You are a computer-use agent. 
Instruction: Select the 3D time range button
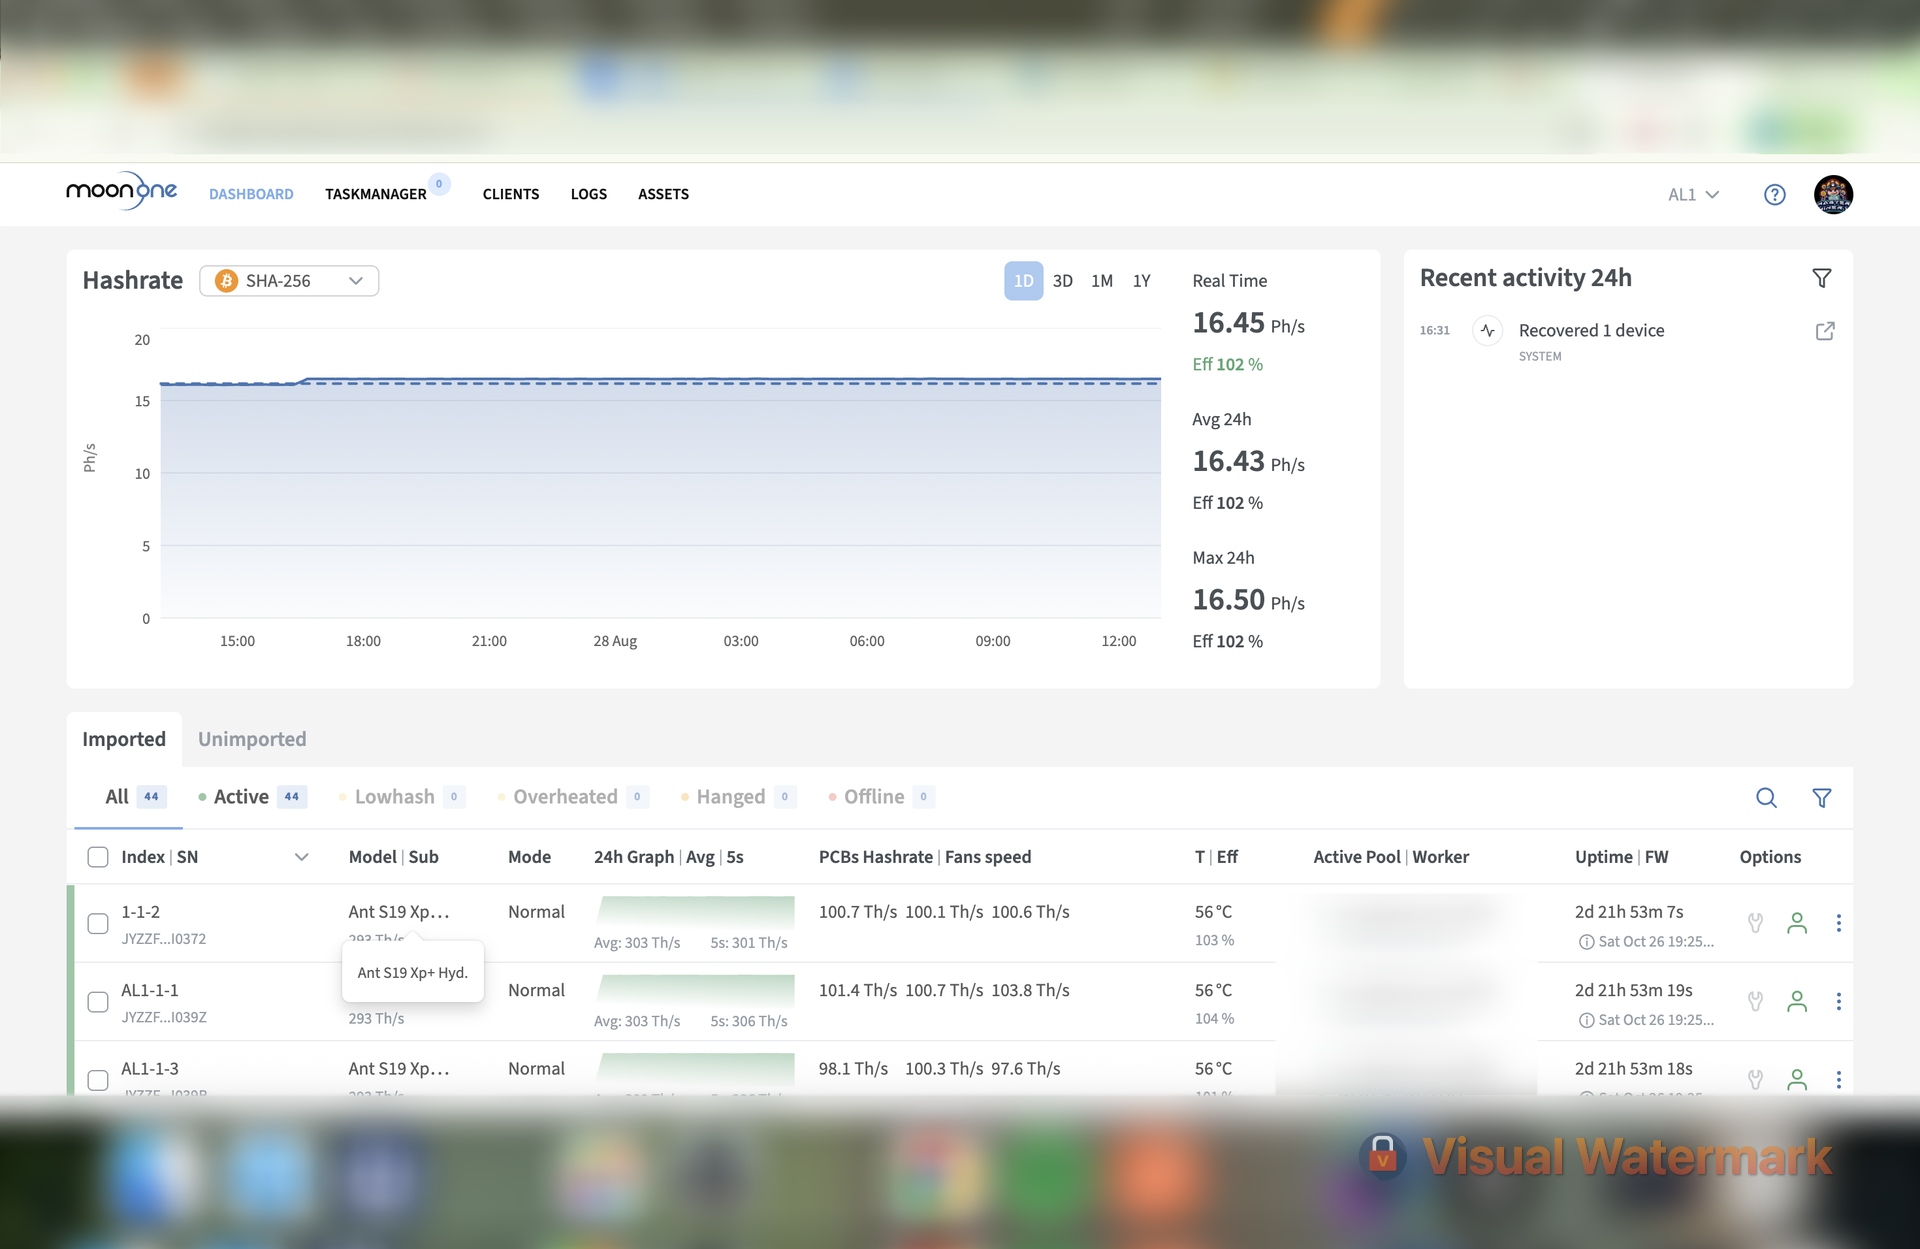(1062, 281)
